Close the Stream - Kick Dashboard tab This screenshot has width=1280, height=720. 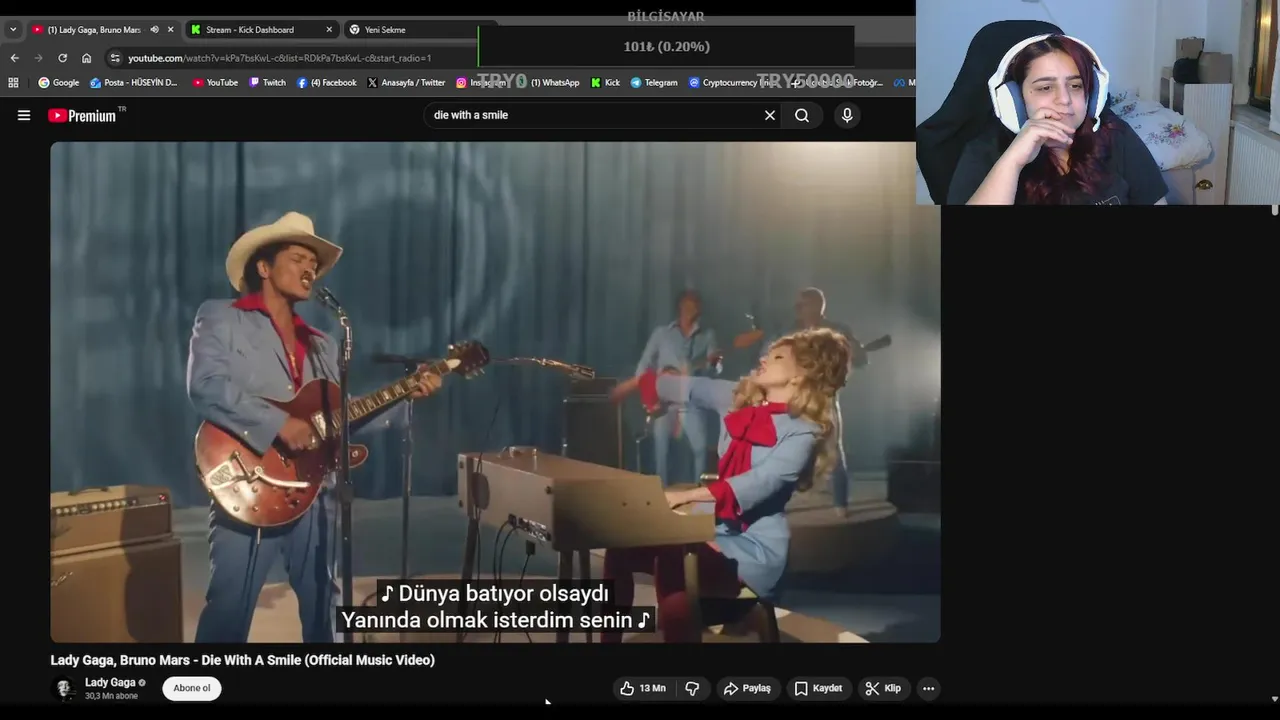click(329, 30)
